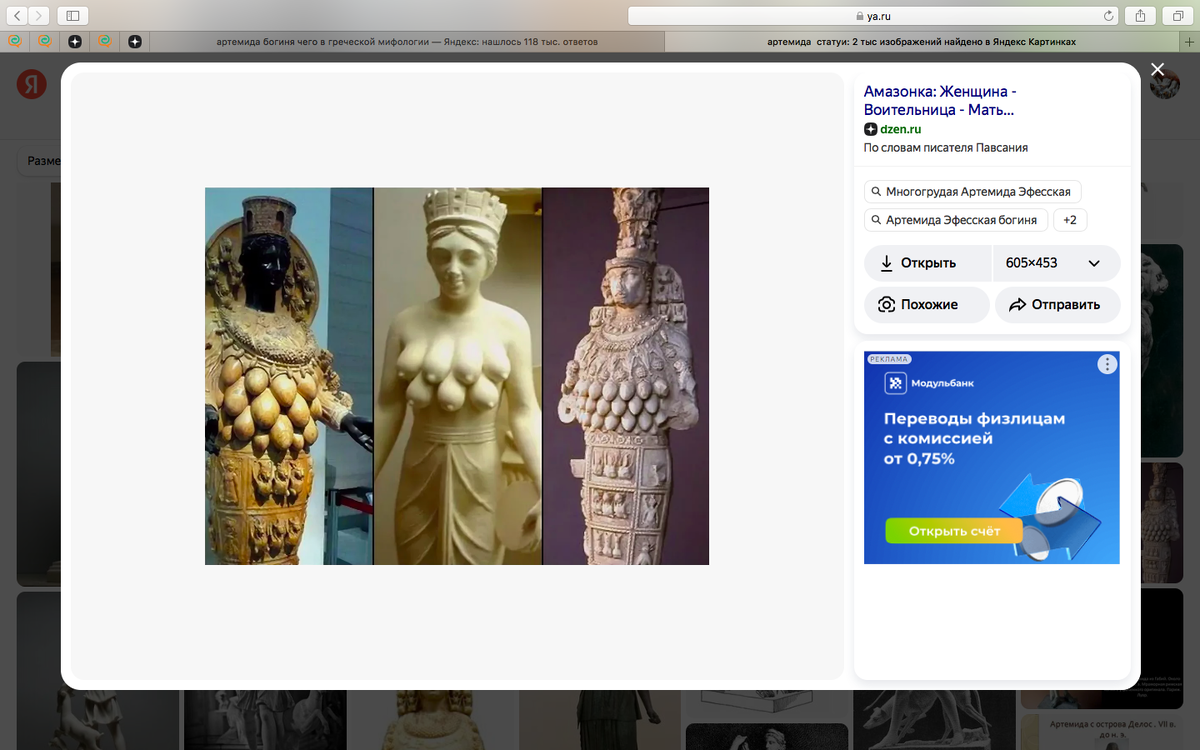Show the +2 more suggestions

pos(1070,220)
